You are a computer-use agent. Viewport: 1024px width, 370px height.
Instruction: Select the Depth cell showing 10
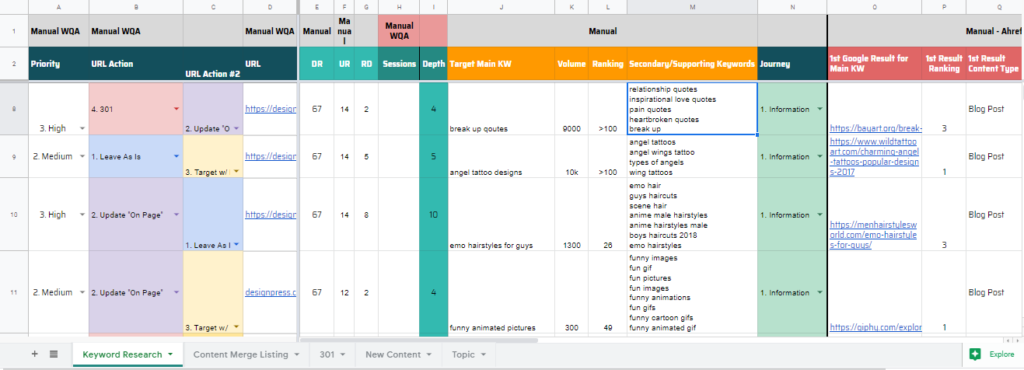[434, 215]
